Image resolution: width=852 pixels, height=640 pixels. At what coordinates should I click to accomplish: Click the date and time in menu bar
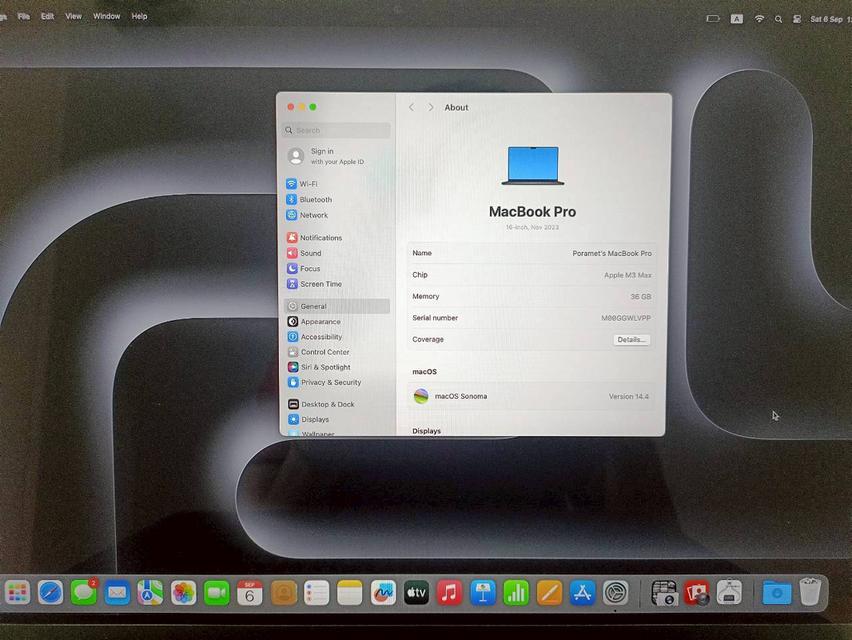point(830,19)
